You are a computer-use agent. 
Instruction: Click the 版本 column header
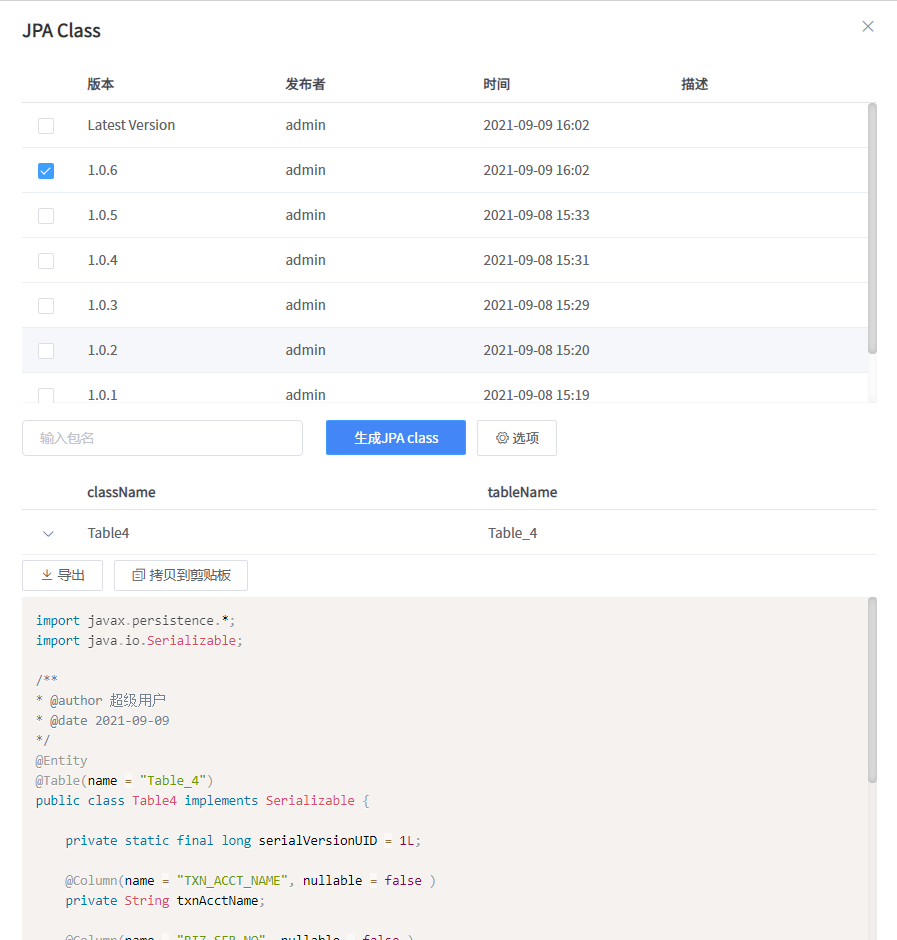[x=101, y=84]
